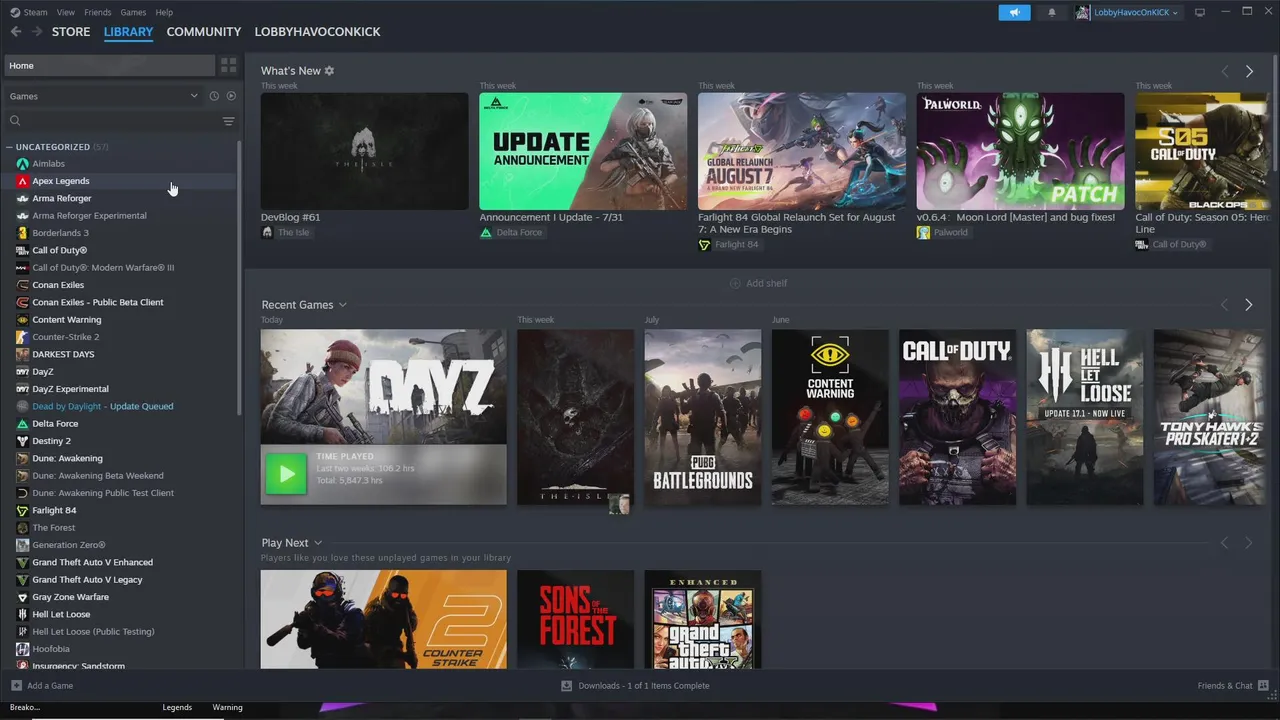Viewport: 1280px width, 720px height.
Task: Open Downloads 1 of 1 Items Complete
Action: pos(635,686)
